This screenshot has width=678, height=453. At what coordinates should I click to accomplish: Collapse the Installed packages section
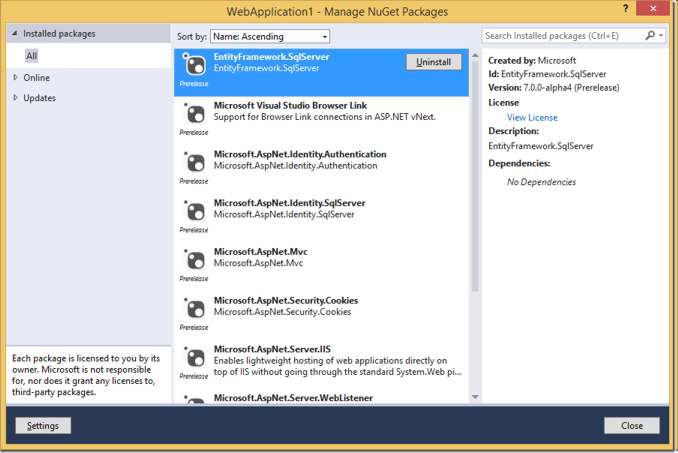point(15,33)
